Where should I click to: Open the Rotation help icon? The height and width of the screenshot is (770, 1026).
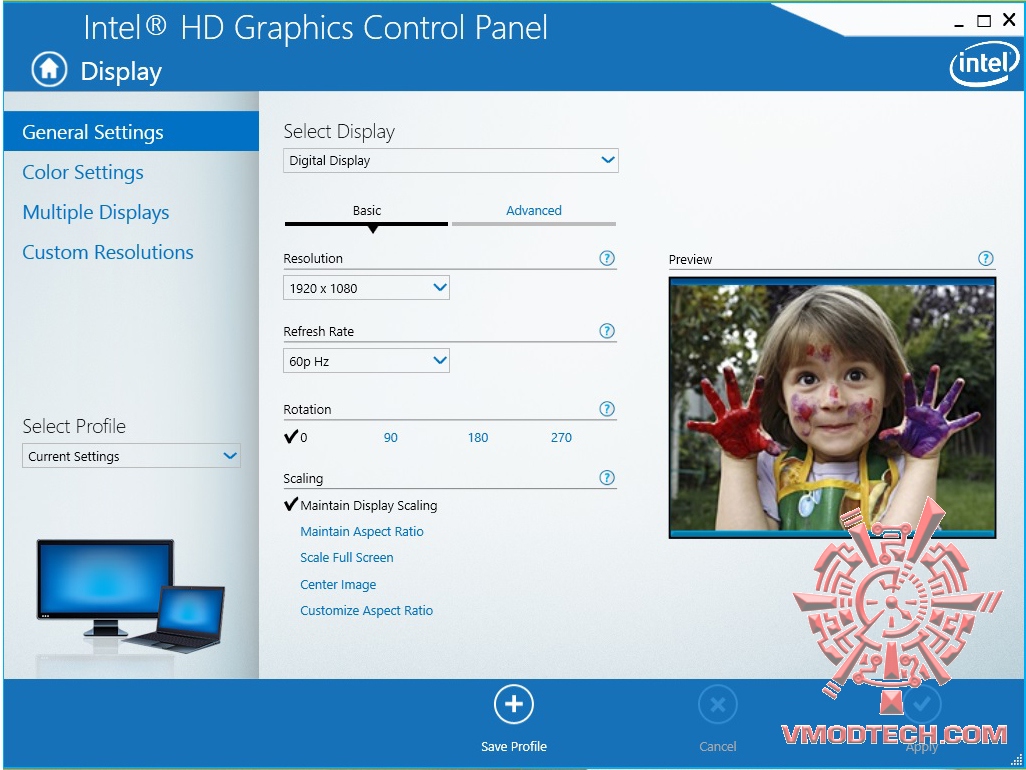[x=607, y=409]
